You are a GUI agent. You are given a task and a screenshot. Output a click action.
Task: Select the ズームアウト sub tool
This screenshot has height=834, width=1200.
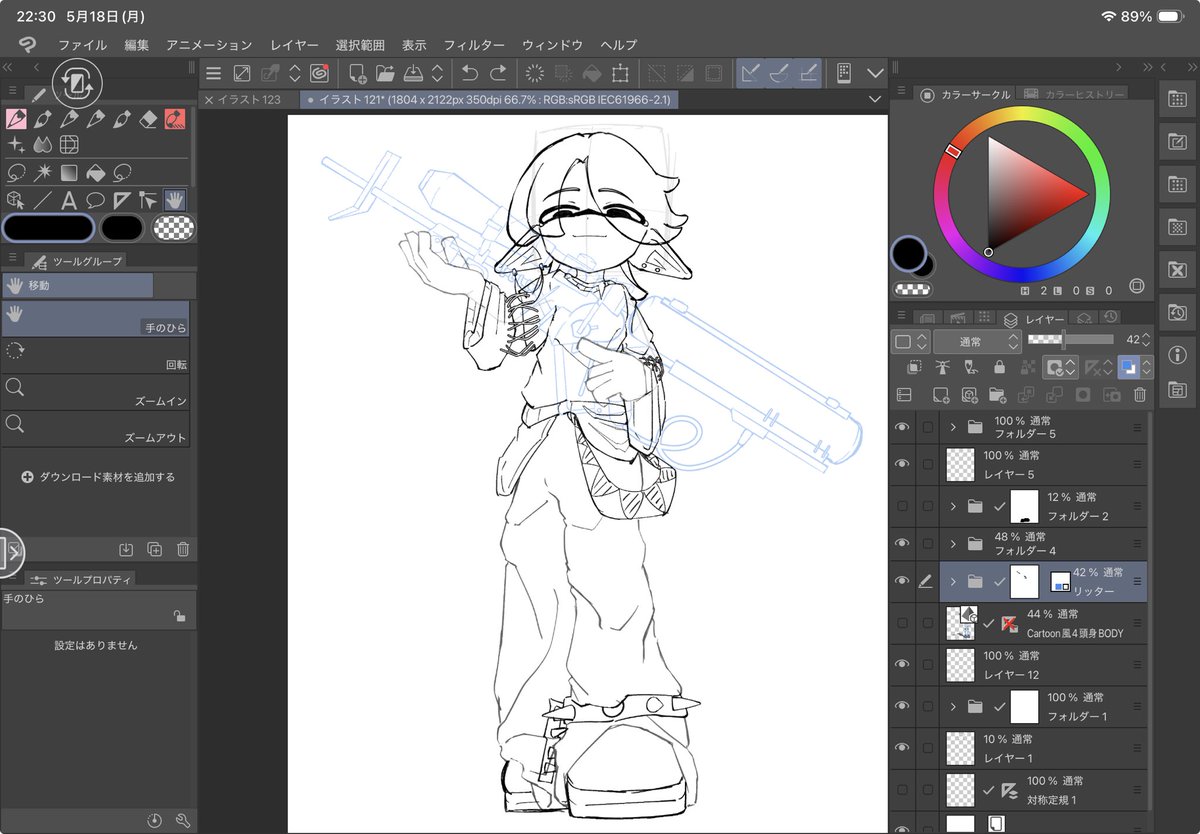click(94, 429)
